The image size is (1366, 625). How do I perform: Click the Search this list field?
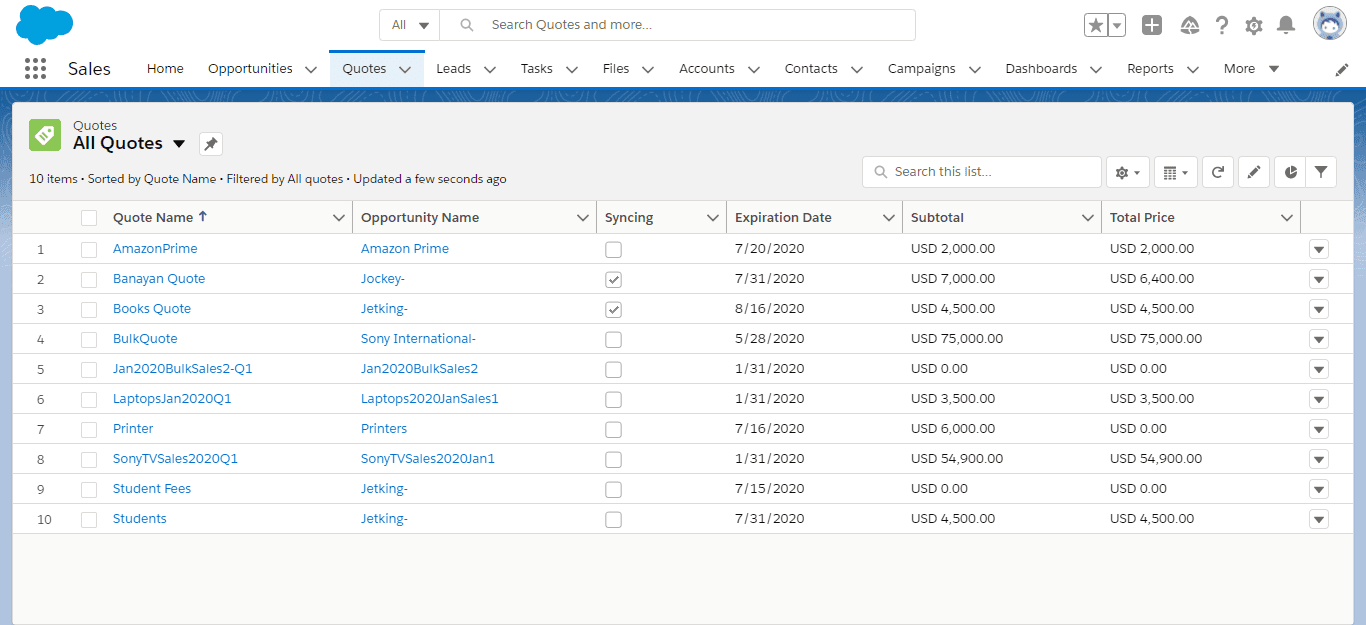coord(982,172)
